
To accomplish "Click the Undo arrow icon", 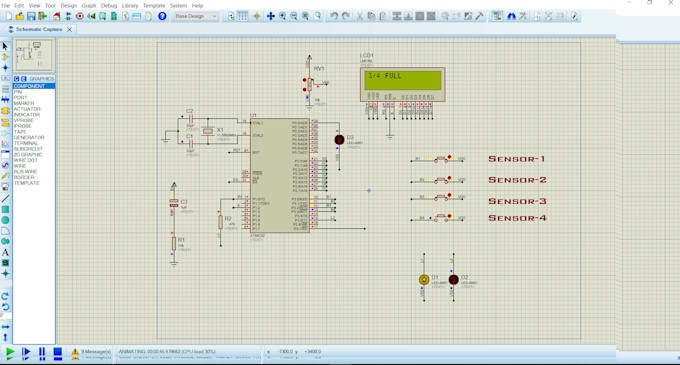I will pyautogui.click(x=334, y=16).
